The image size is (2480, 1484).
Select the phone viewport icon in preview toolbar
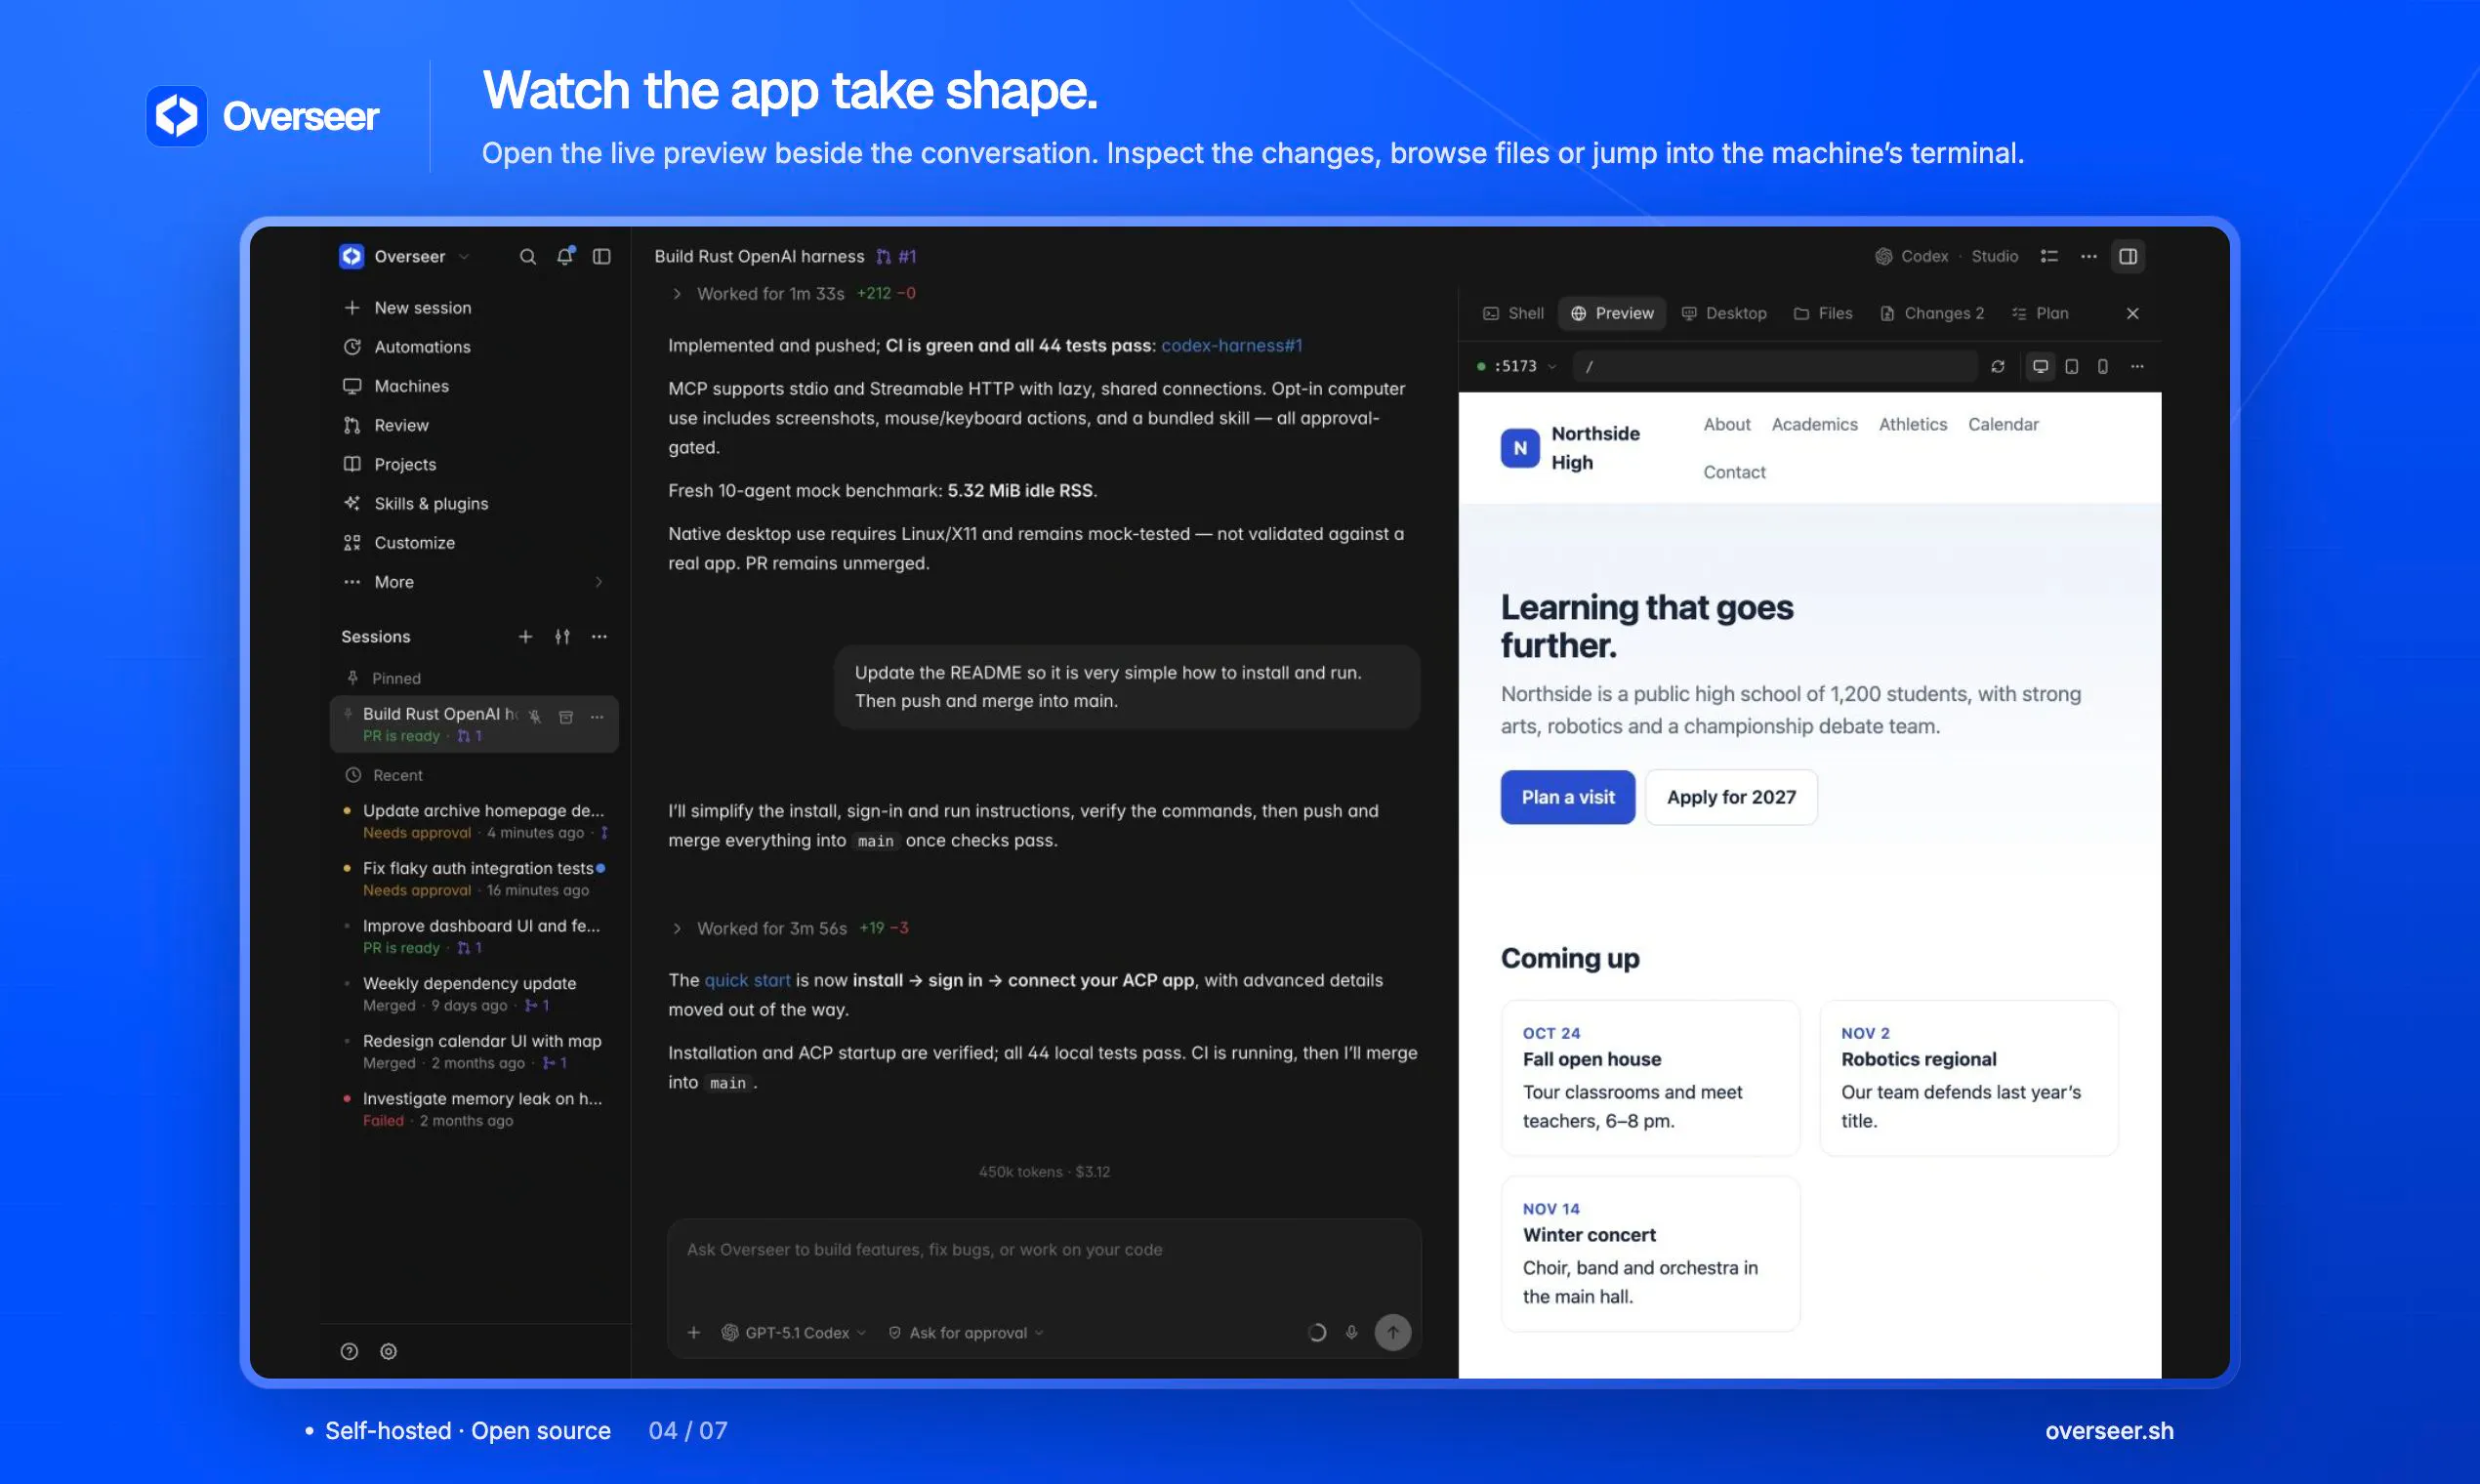(2103, 367)
